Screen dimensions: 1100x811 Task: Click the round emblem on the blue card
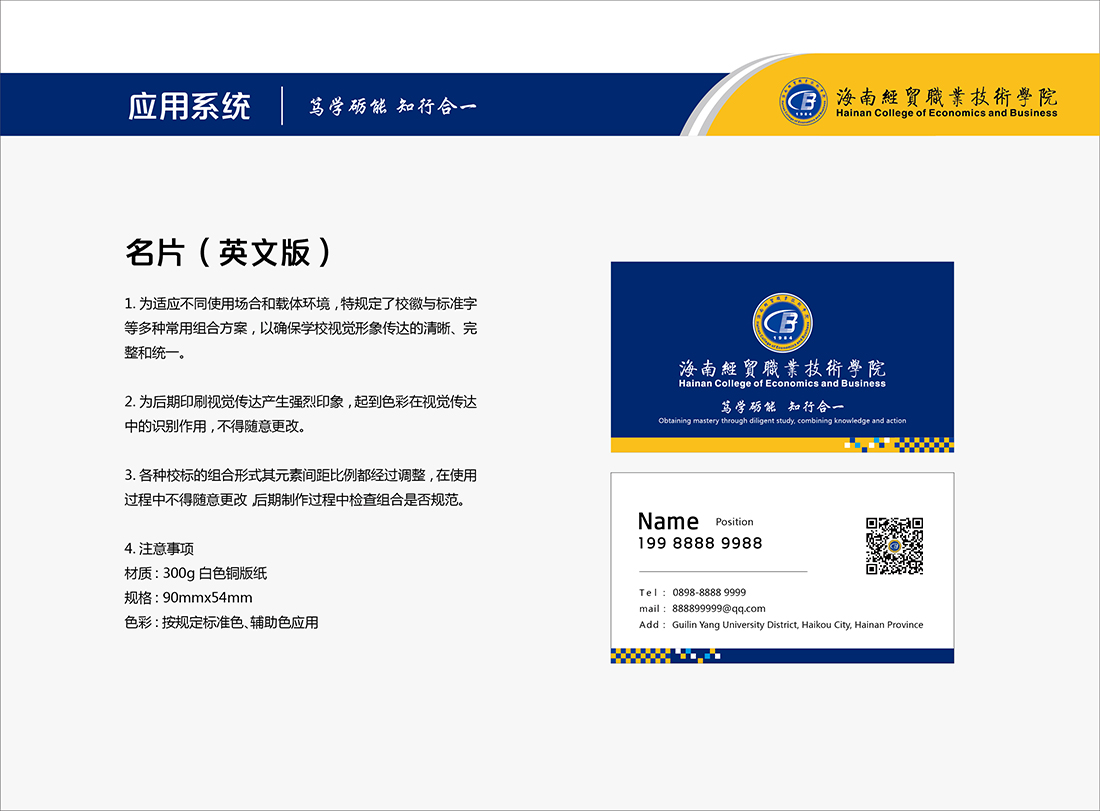point(782,322)
